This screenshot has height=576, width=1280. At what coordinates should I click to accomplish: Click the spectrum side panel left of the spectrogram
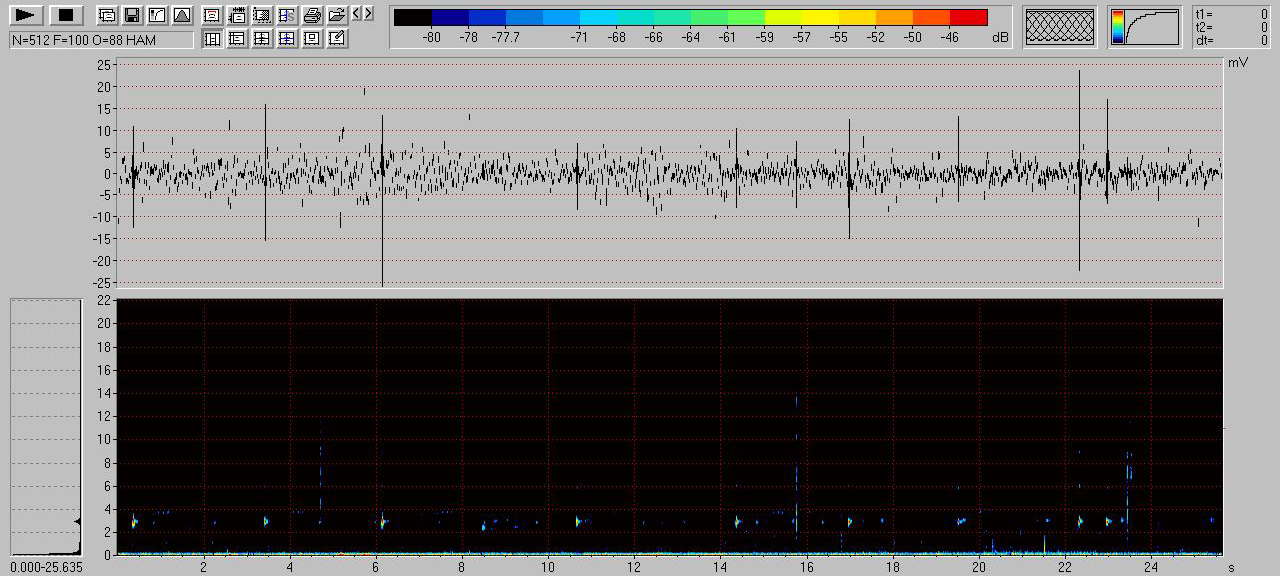45,427
